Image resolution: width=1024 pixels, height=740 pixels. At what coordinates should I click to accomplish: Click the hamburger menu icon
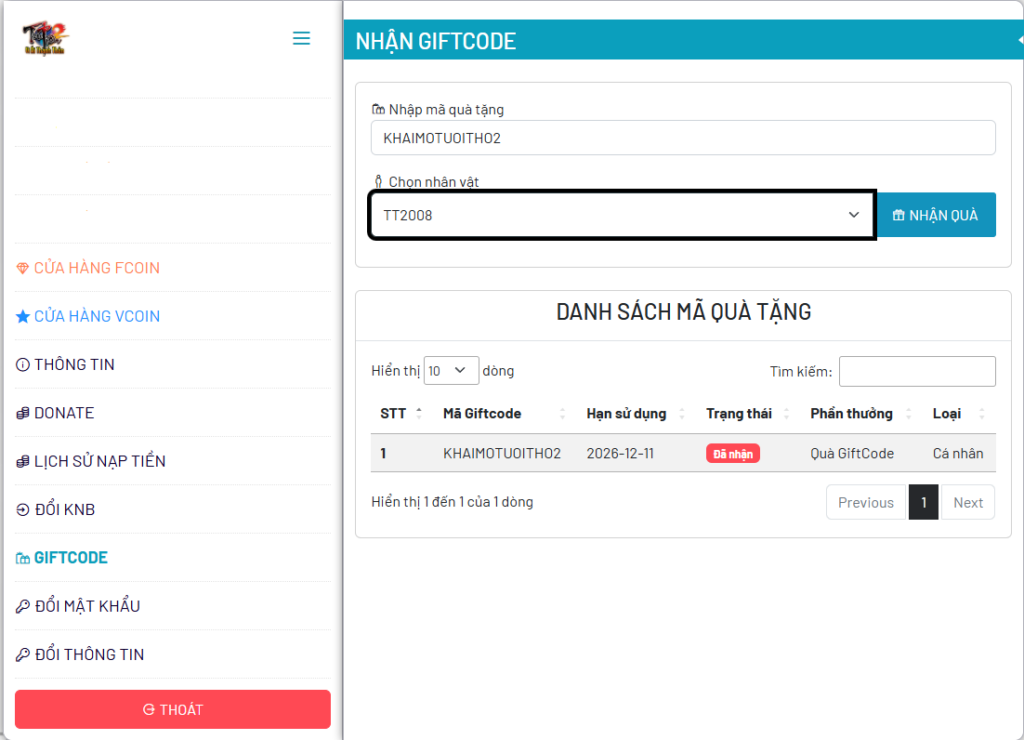coord(301,39)
